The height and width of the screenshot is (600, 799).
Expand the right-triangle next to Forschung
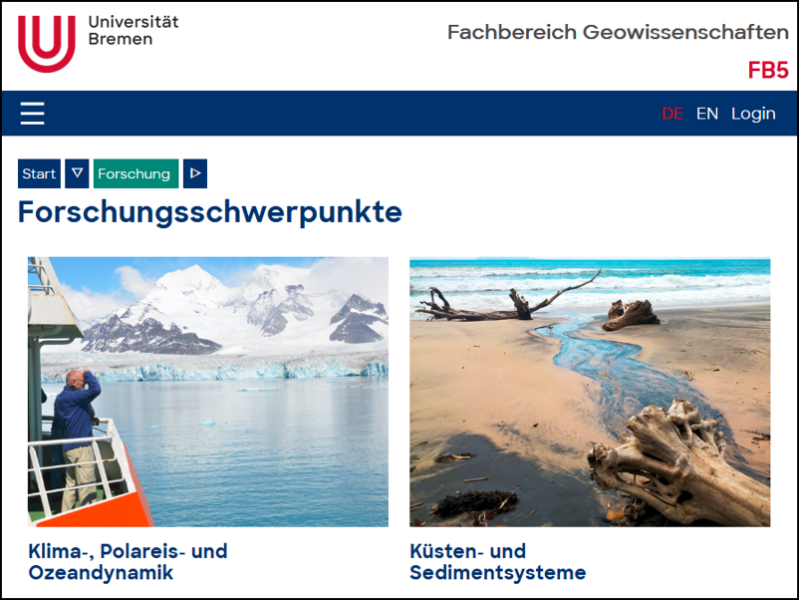tap(195, 173)
